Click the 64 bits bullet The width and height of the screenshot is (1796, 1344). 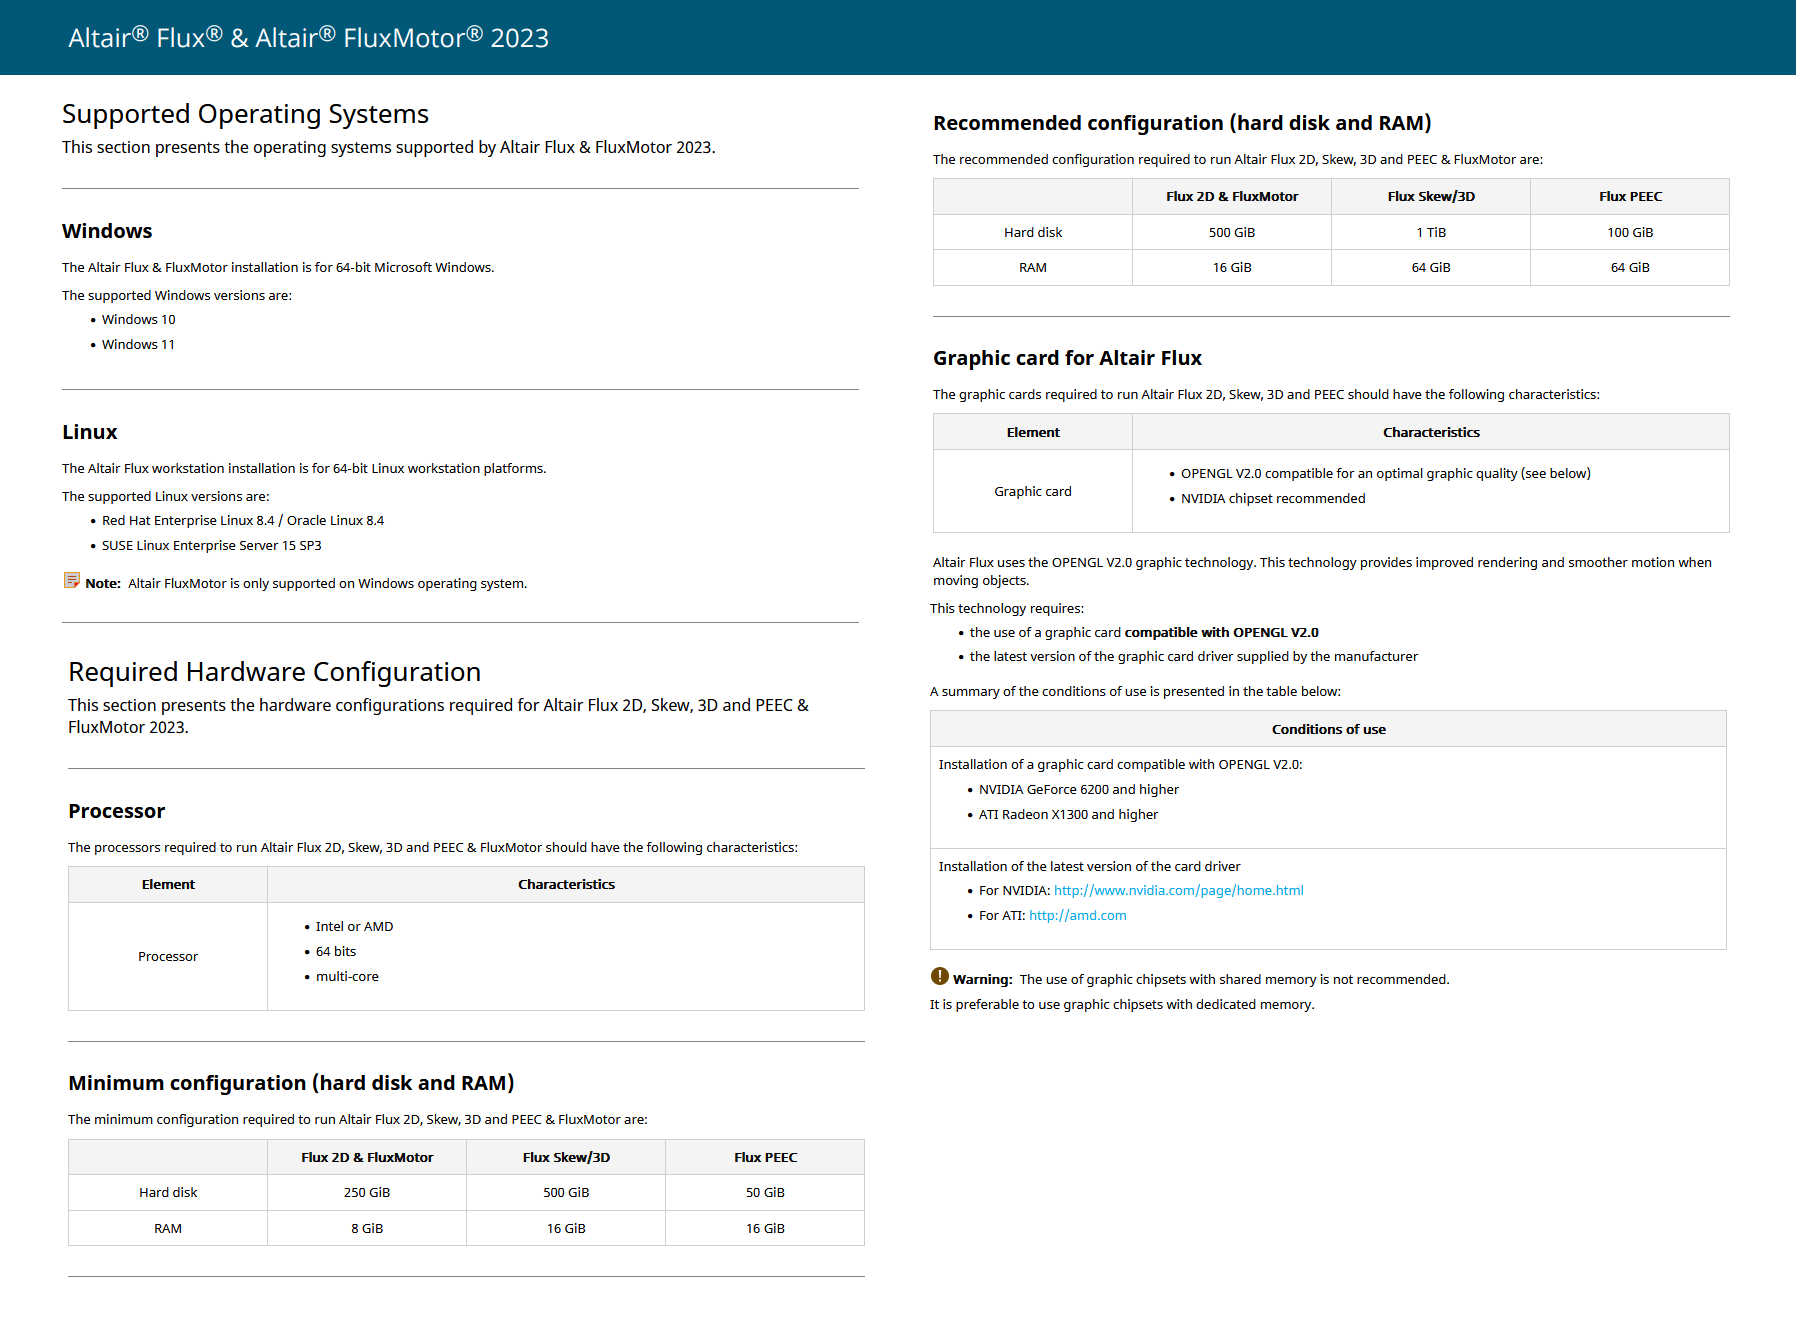pos(335,952)
